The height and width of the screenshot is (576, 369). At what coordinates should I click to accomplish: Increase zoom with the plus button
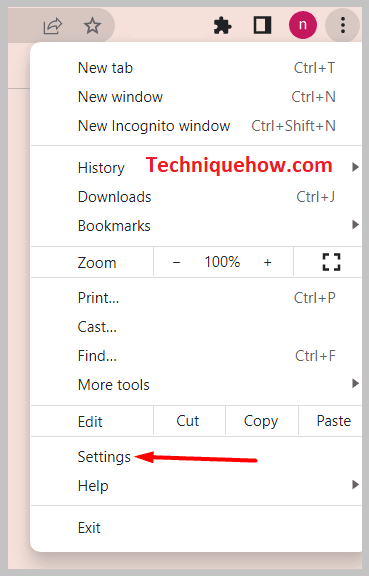(x=268, y=262)
